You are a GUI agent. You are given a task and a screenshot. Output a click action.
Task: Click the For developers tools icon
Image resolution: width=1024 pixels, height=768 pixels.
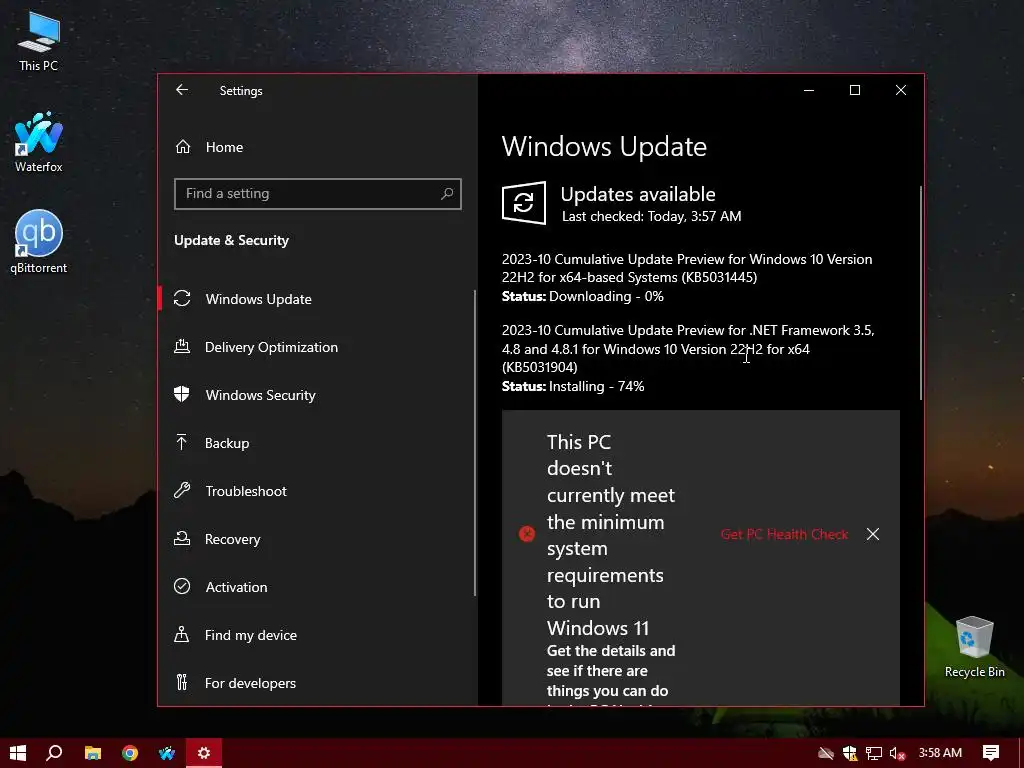click(x=182, y=682)
